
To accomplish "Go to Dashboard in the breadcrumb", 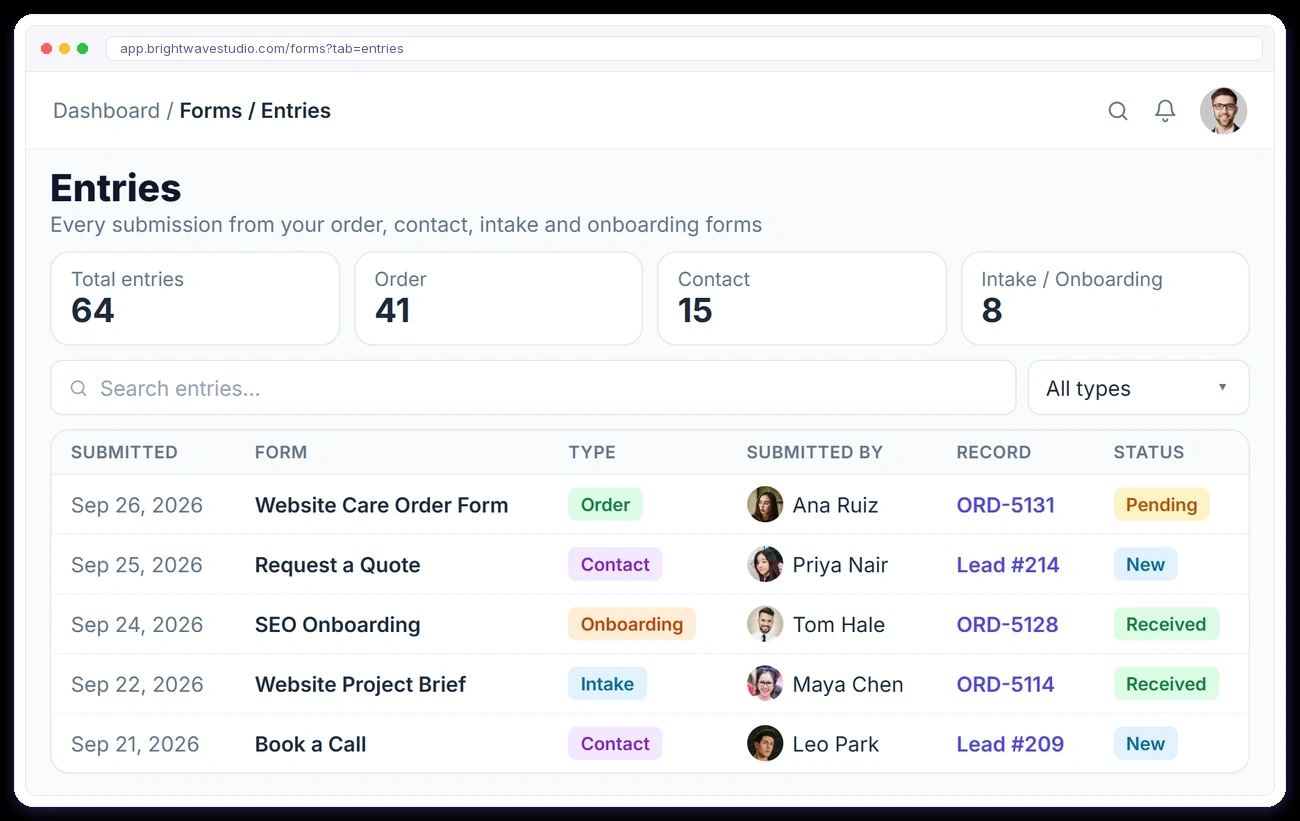I will [106, 111].
